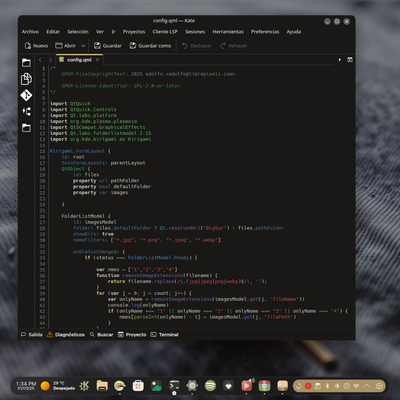
Task: Click the quick-open diamond icon near tab bar
Action: point(340,60)
